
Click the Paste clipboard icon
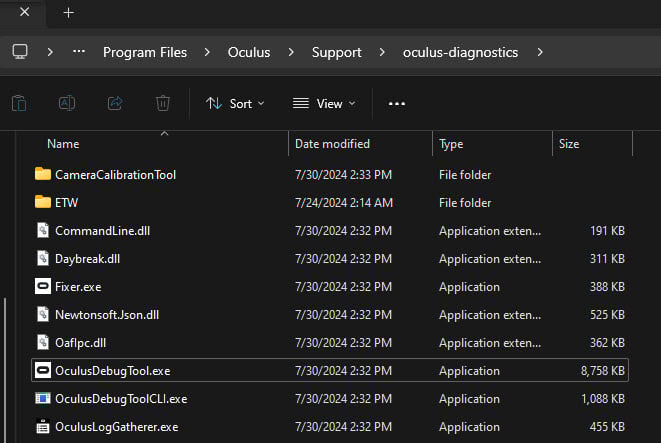coord(19,103)
